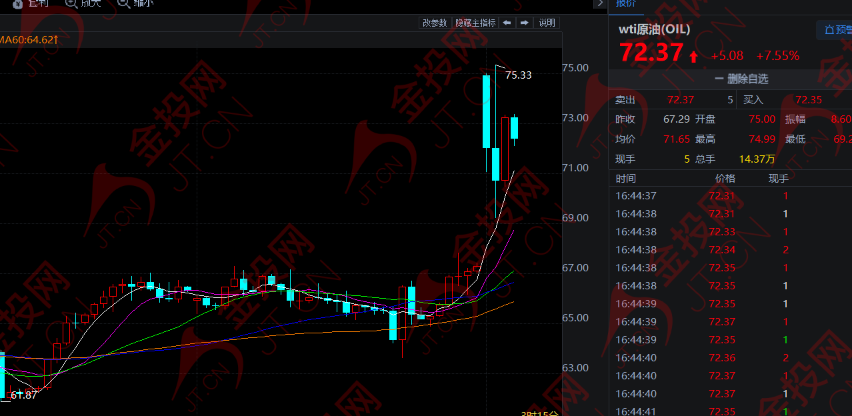Click the 改参数 (change parameters) button

point(434,22)
